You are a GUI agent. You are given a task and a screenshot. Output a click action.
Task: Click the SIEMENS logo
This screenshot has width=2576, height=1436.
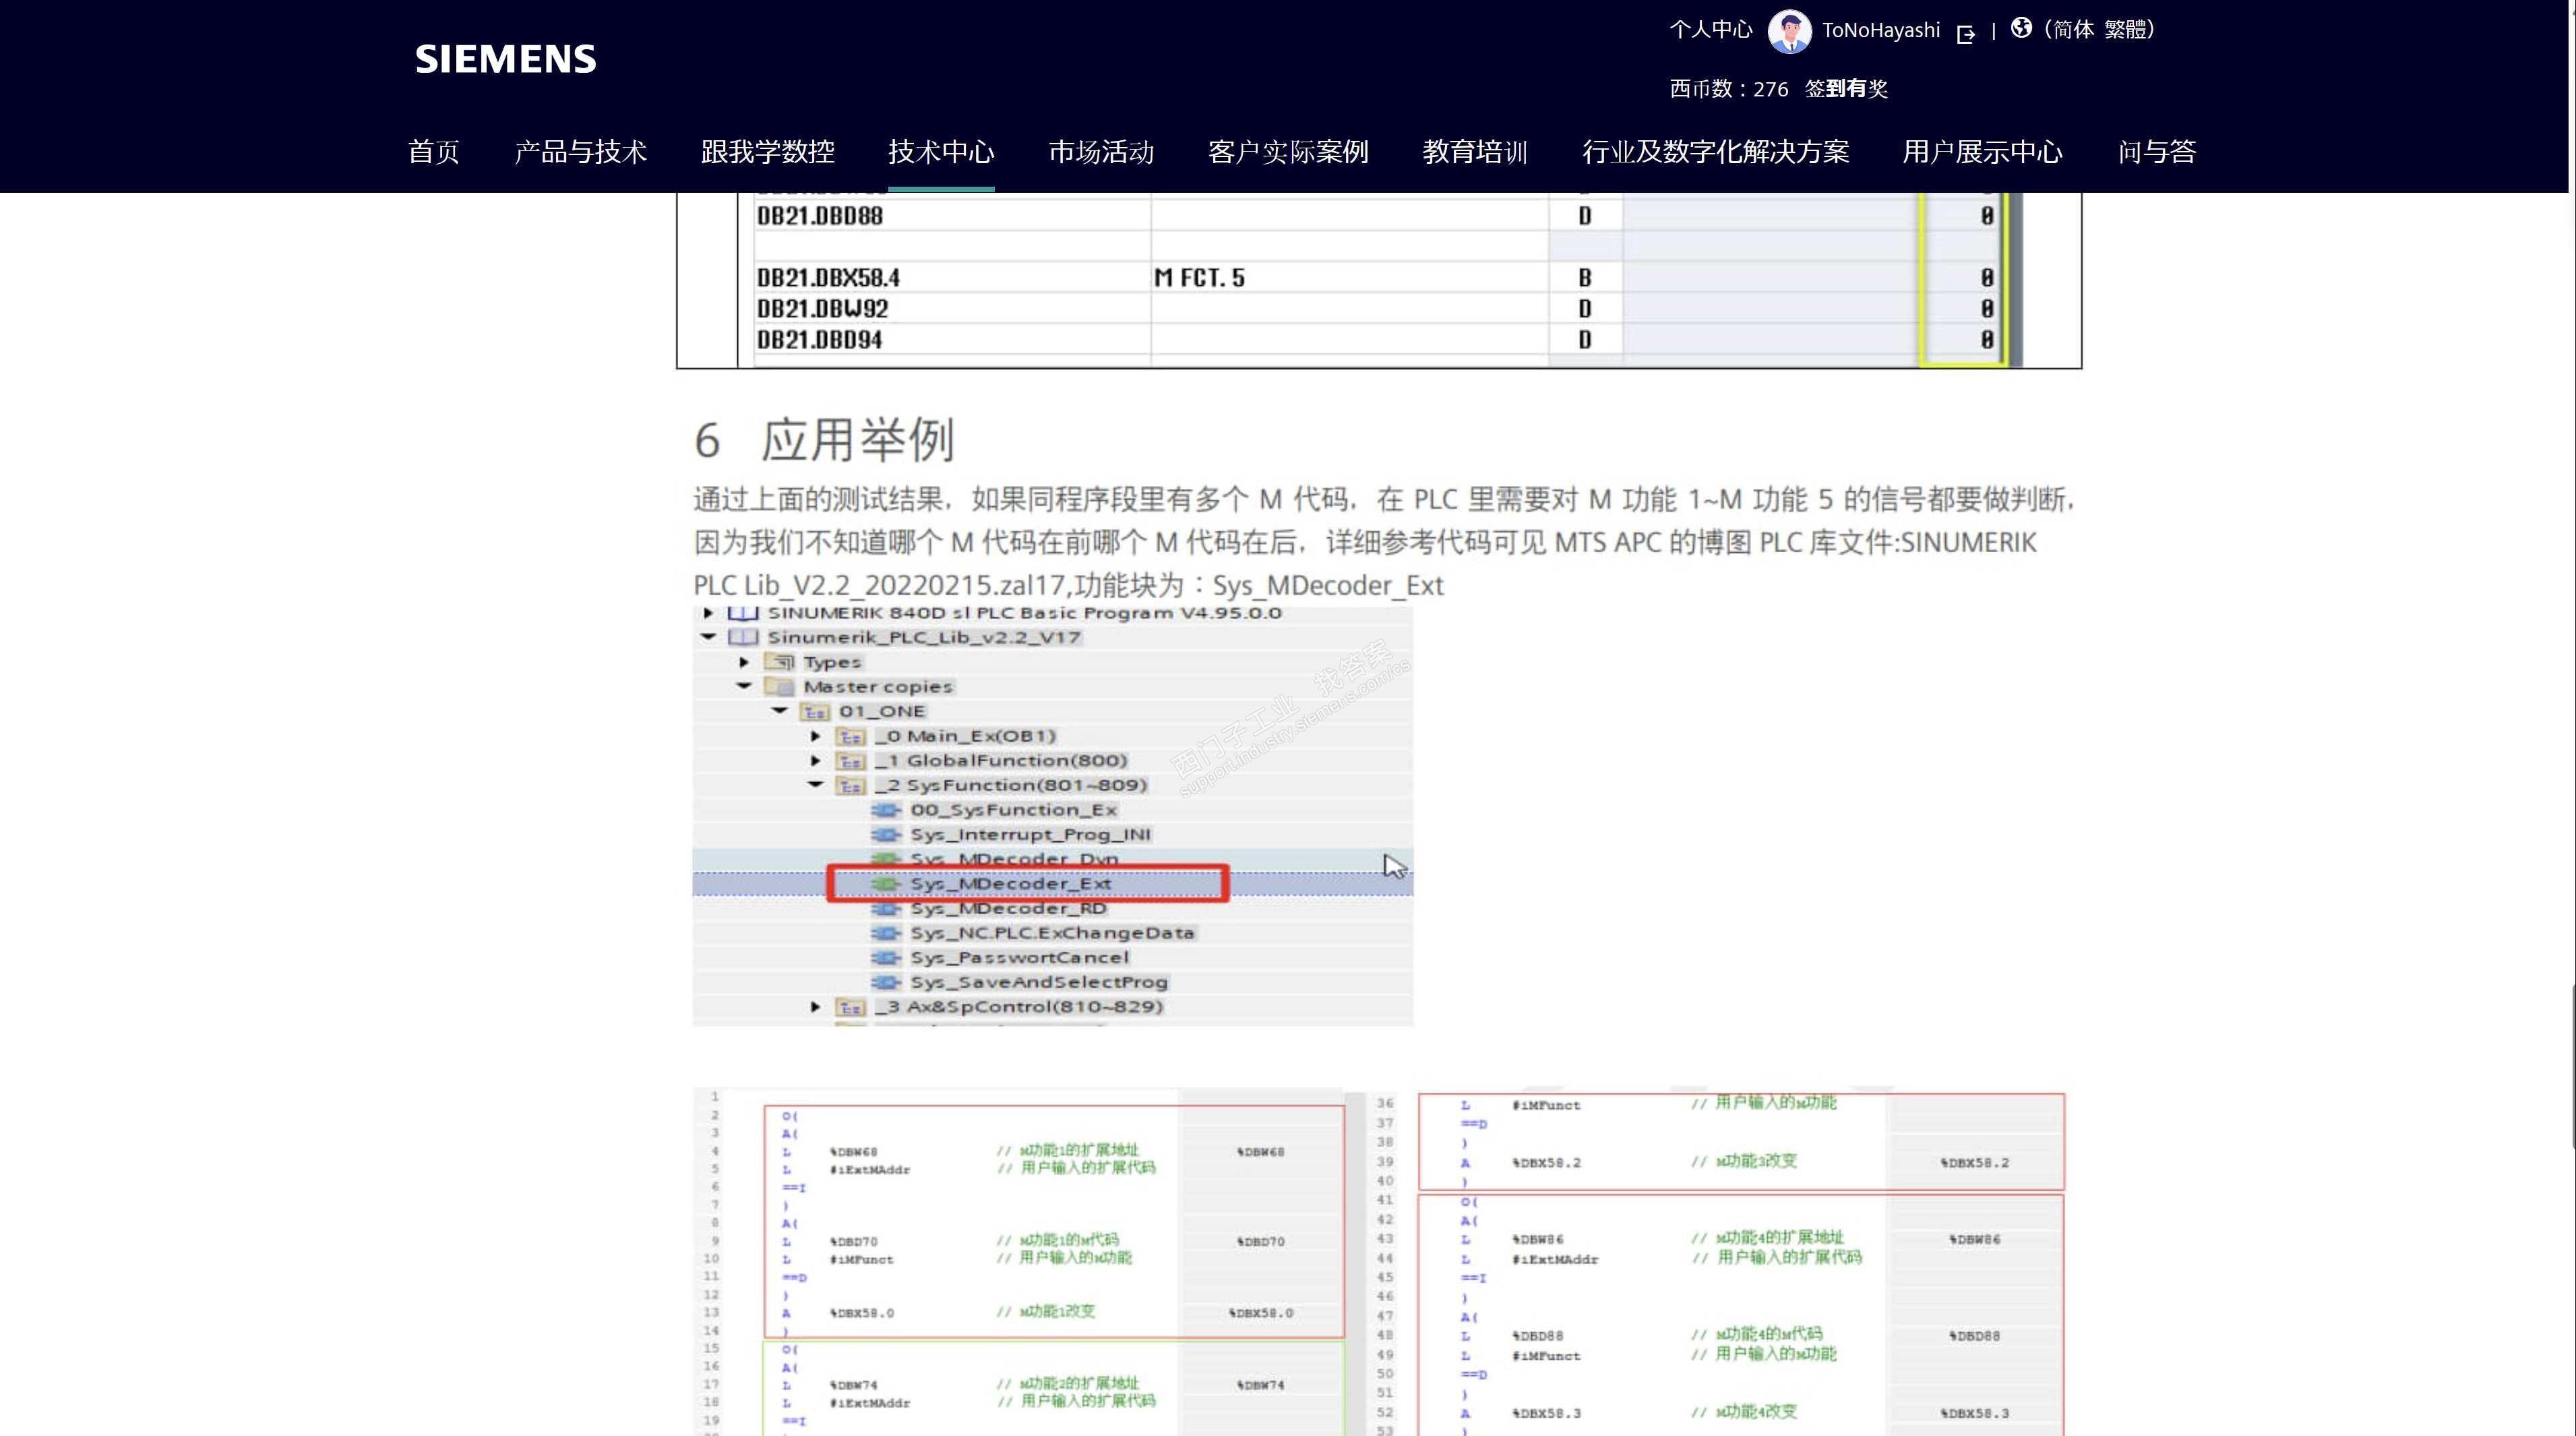point(505,59)
